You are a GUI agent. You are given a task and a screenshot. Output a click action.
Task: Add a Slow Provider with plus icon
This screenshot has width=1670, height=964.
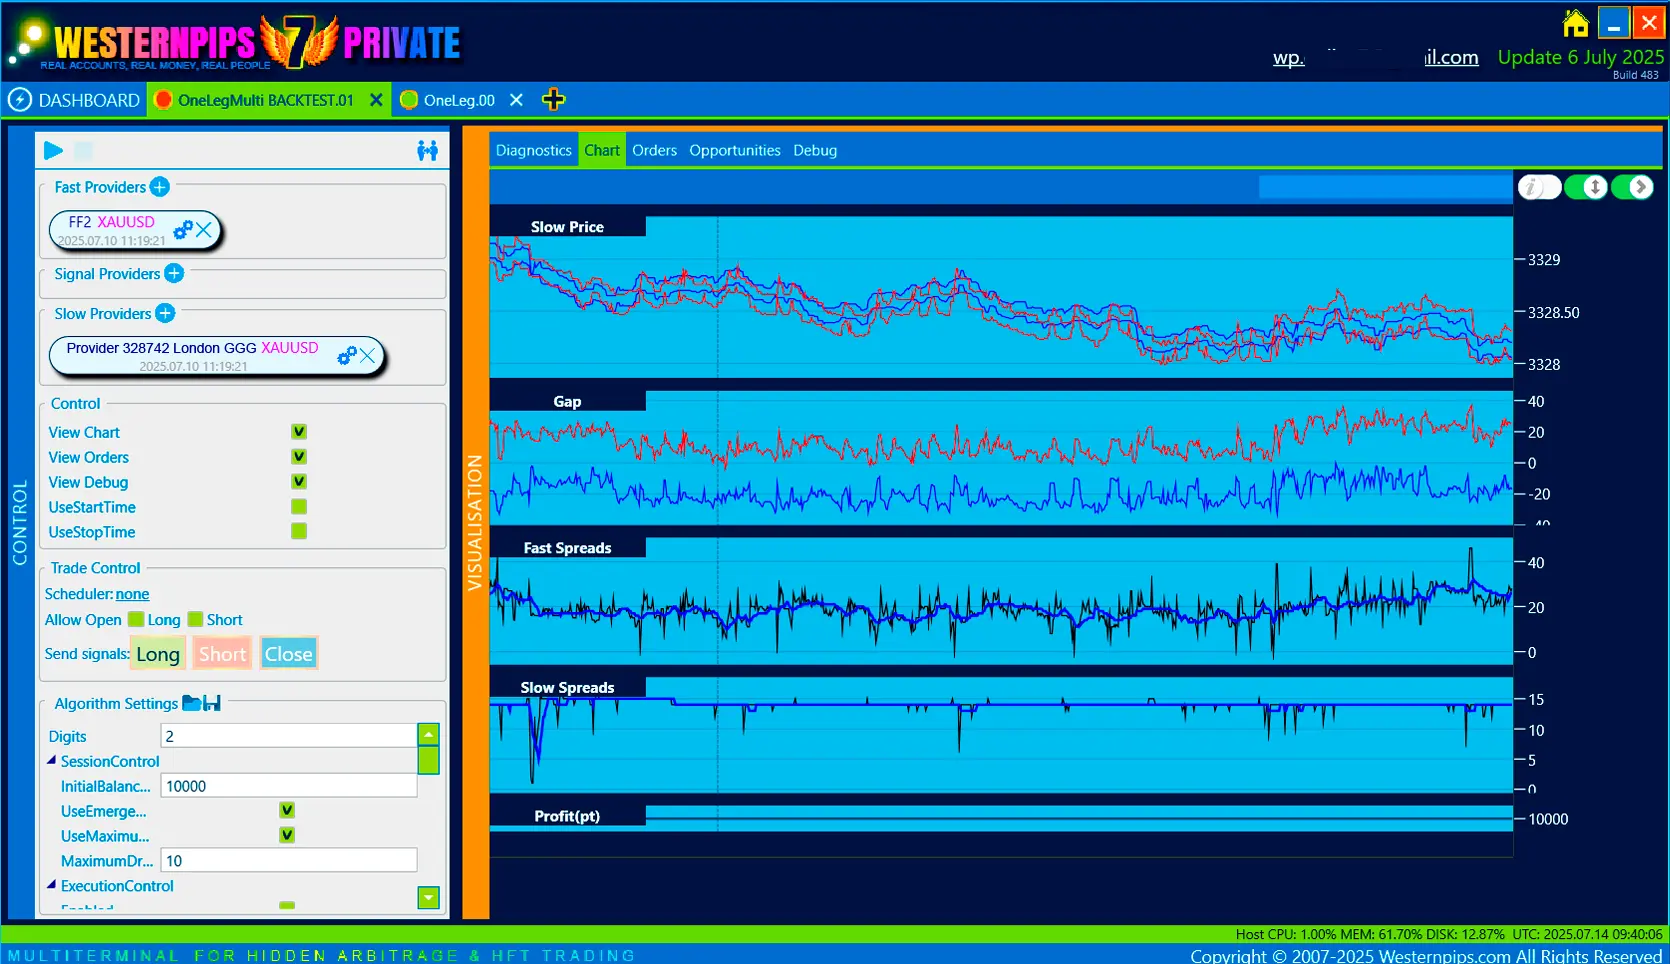165,313
